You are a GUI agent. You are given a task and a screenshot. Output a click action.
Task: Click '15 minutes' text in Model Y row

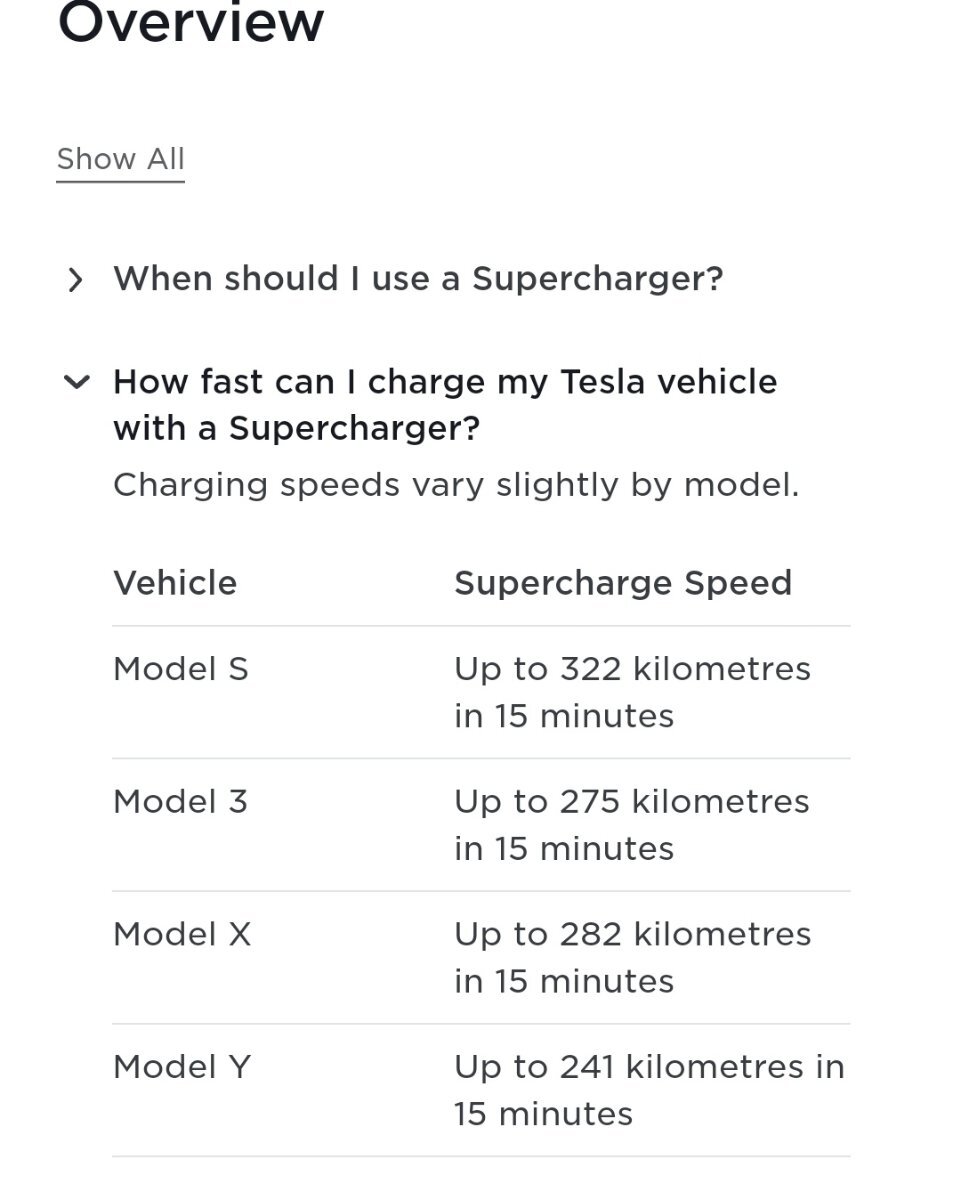[543, 1114]
